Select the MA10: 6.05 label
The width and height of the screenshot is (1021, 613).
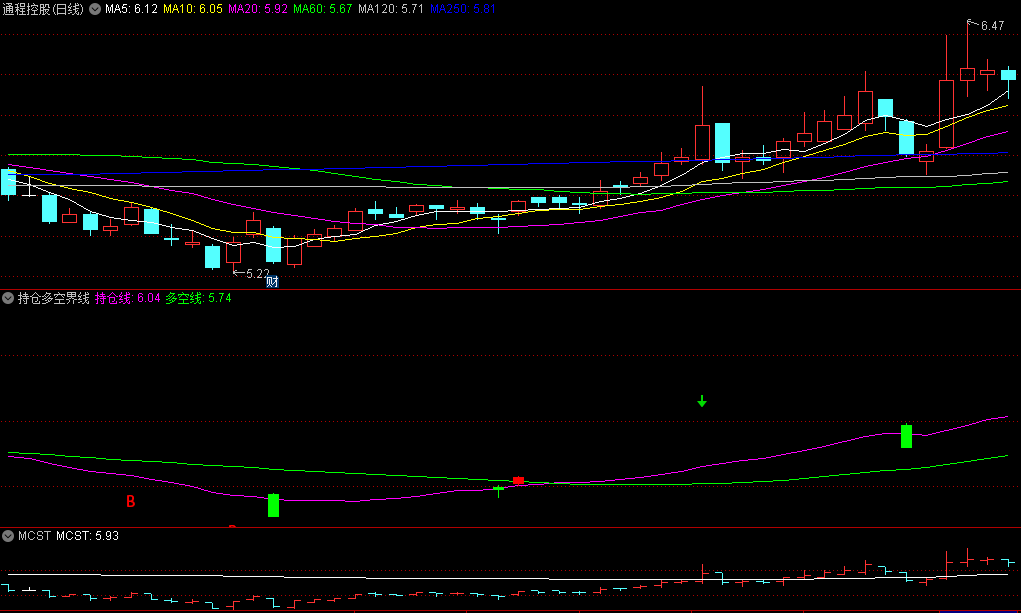193,9
